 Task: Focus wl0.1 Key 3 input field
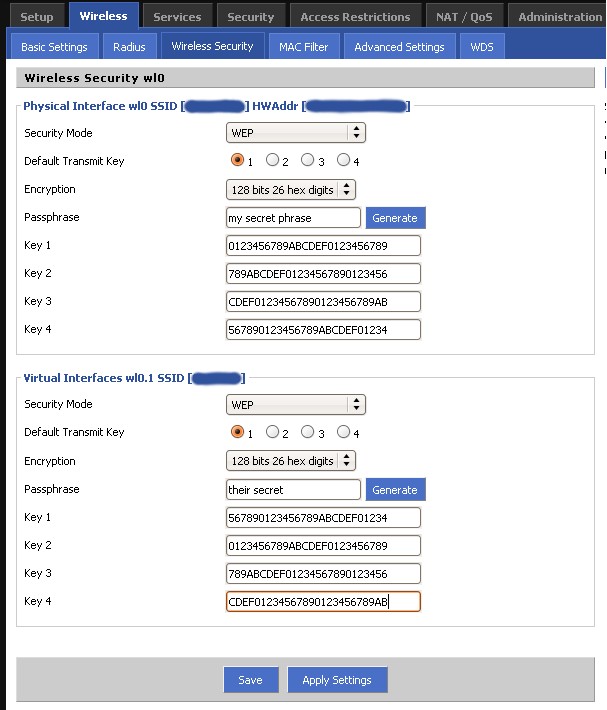pyautogui.click(x=323, y=574)
